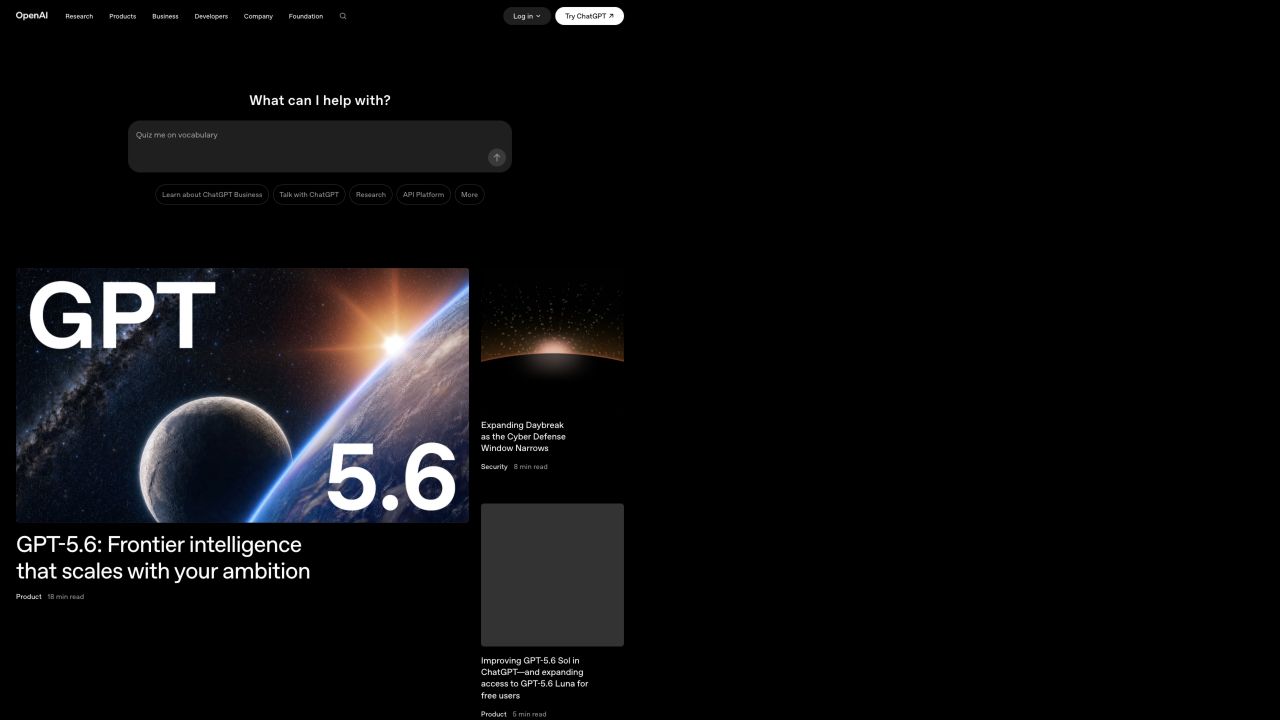Click the '18 min read' label
The width and height of the screenshot is (1280, 720).
[x=66, y=597]
